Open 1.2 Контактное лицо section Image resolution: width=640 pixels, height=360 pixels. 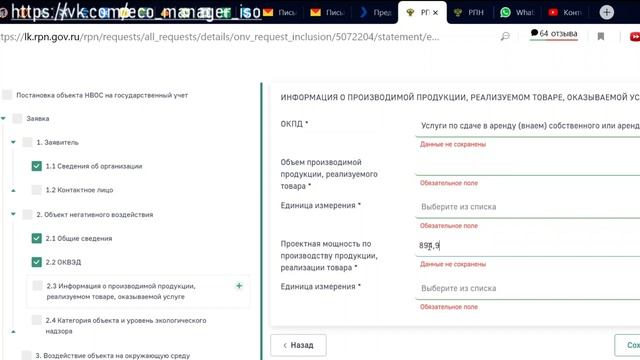pyautogui.click(x=79, y=190)
